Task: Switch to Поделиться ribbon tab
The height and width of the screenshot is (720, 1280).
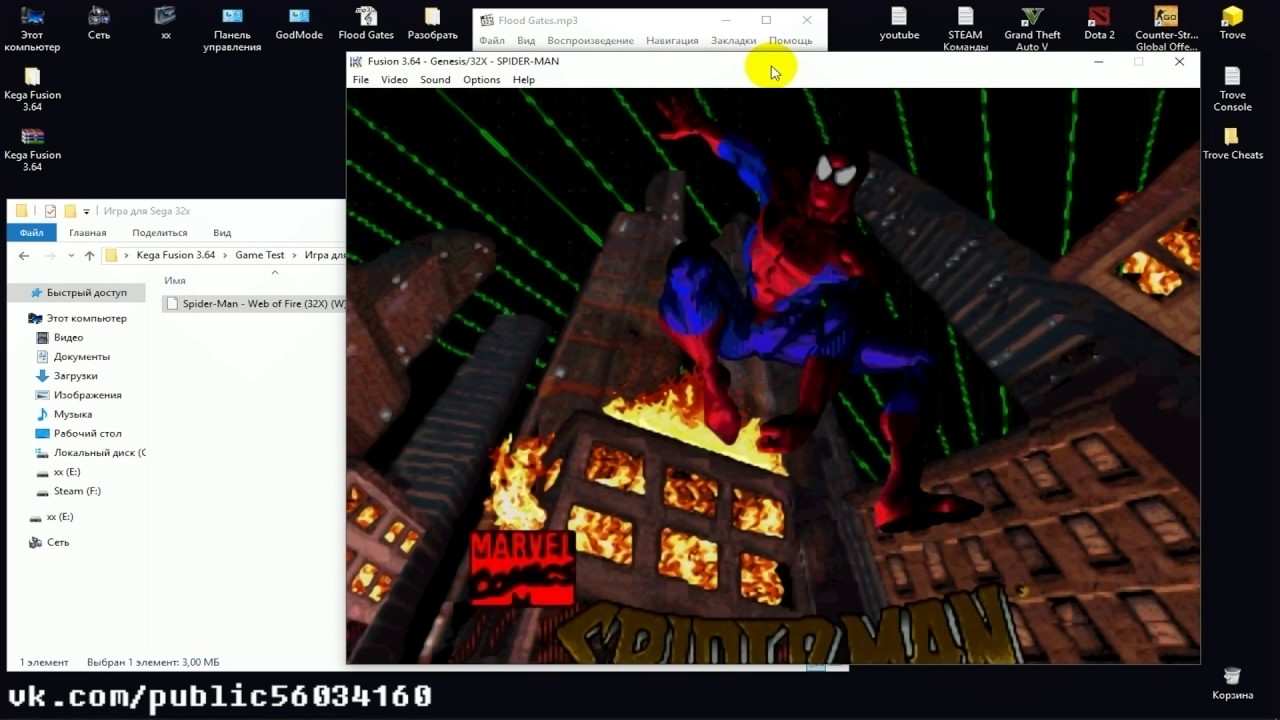Action: point(159,233)
